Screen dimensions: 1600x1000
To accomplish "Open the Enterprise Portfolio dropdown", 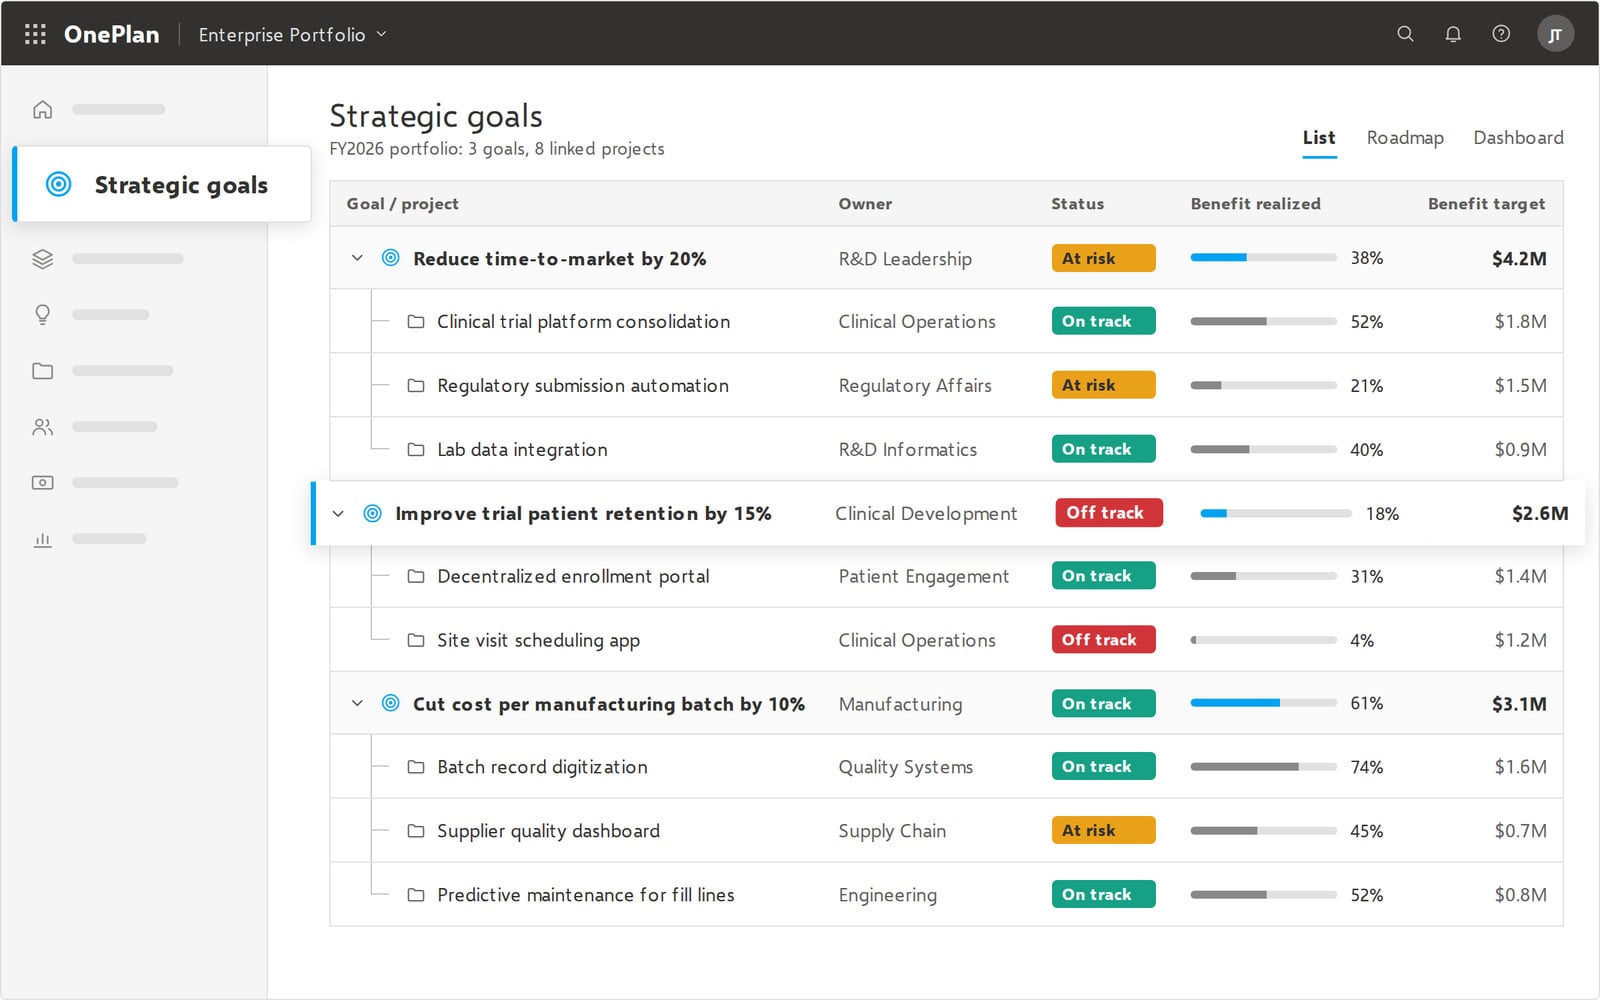I will click(292, 34).
